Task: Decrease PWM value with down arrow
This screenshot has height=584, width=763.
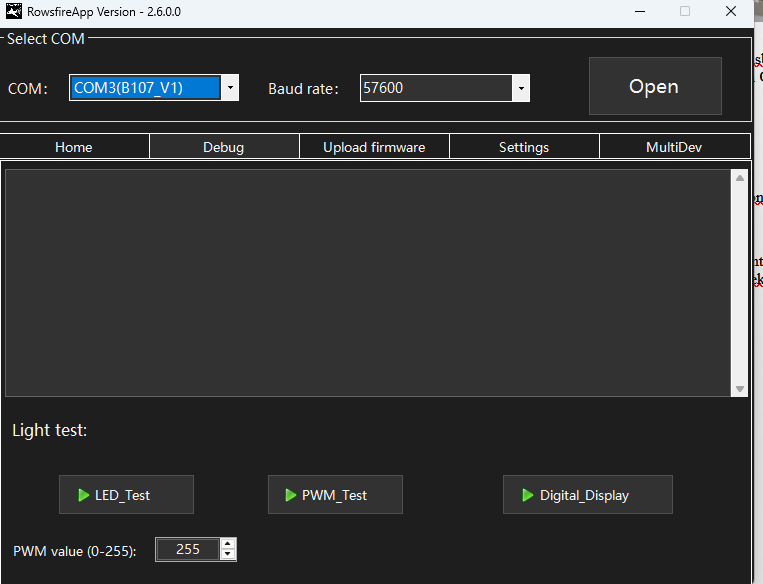Action: pyautogui.click(x=228, y=555)
